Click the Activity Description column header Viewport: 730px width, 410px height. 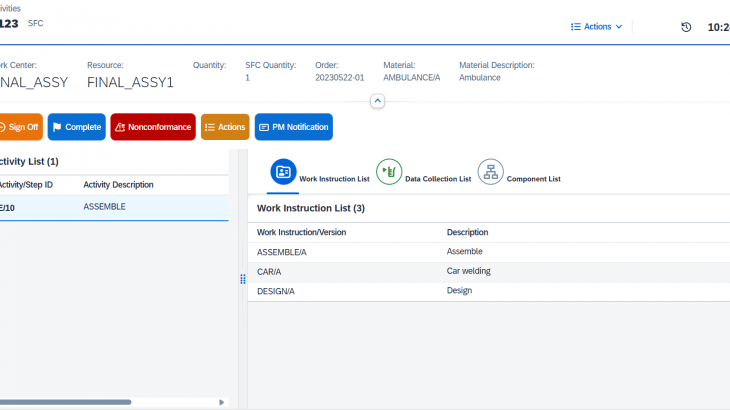pyautogui.click(x=118, y=185)
